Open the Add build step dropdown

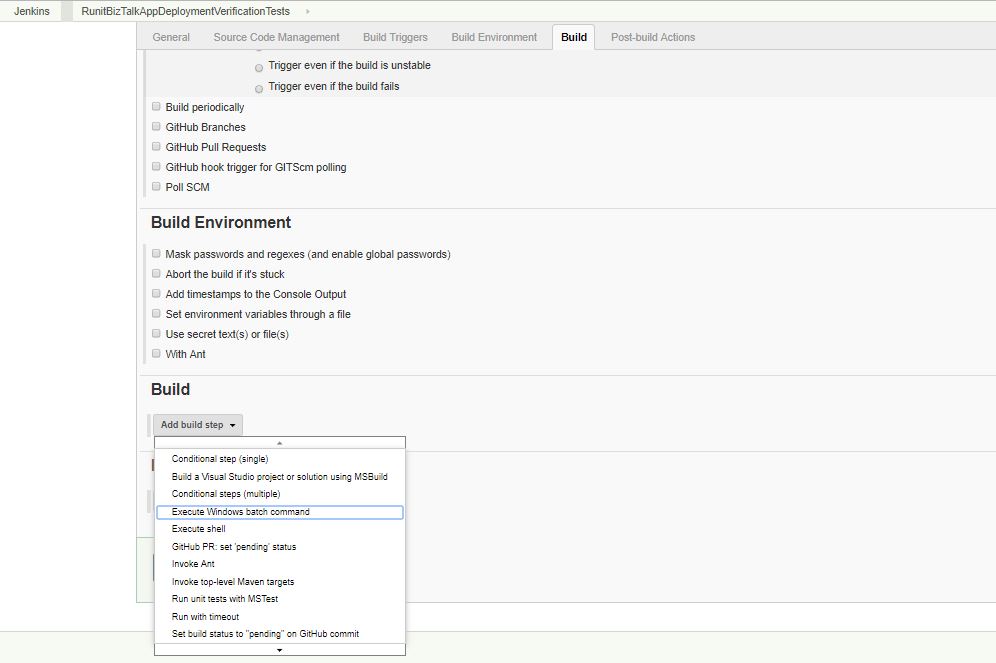click(x=198, y=425)
